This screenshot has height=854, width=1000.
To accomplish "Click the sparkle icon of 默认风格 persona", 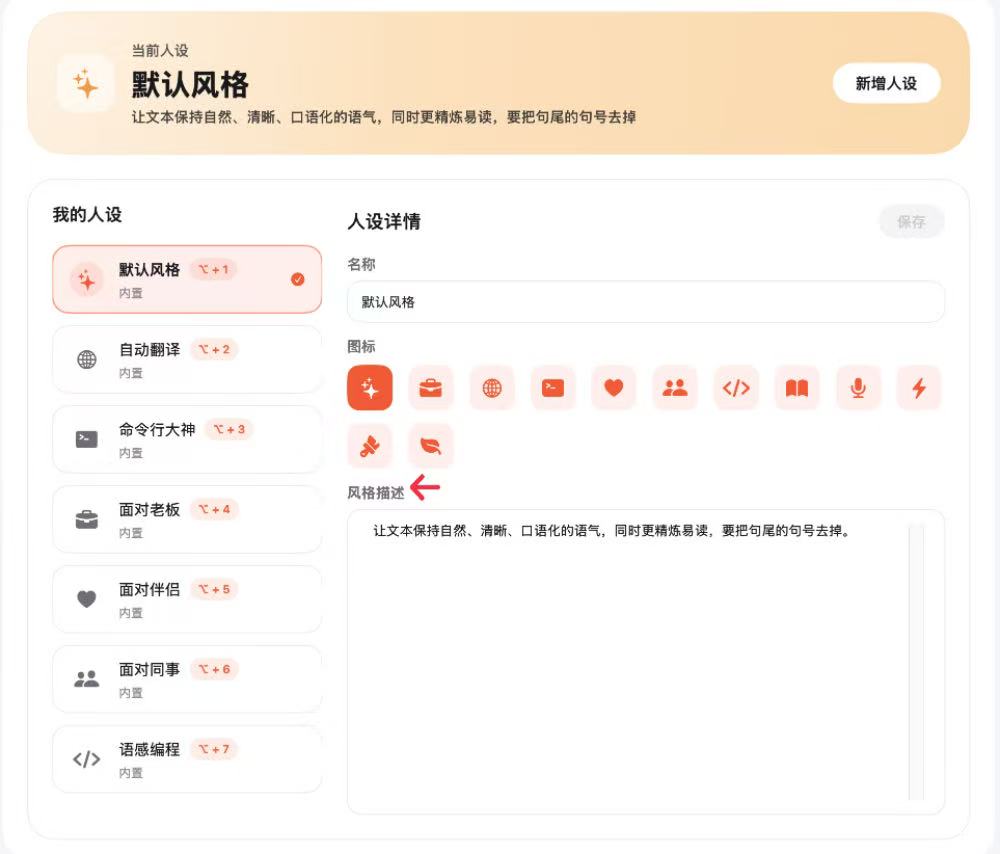I will [x=86, y=279].
